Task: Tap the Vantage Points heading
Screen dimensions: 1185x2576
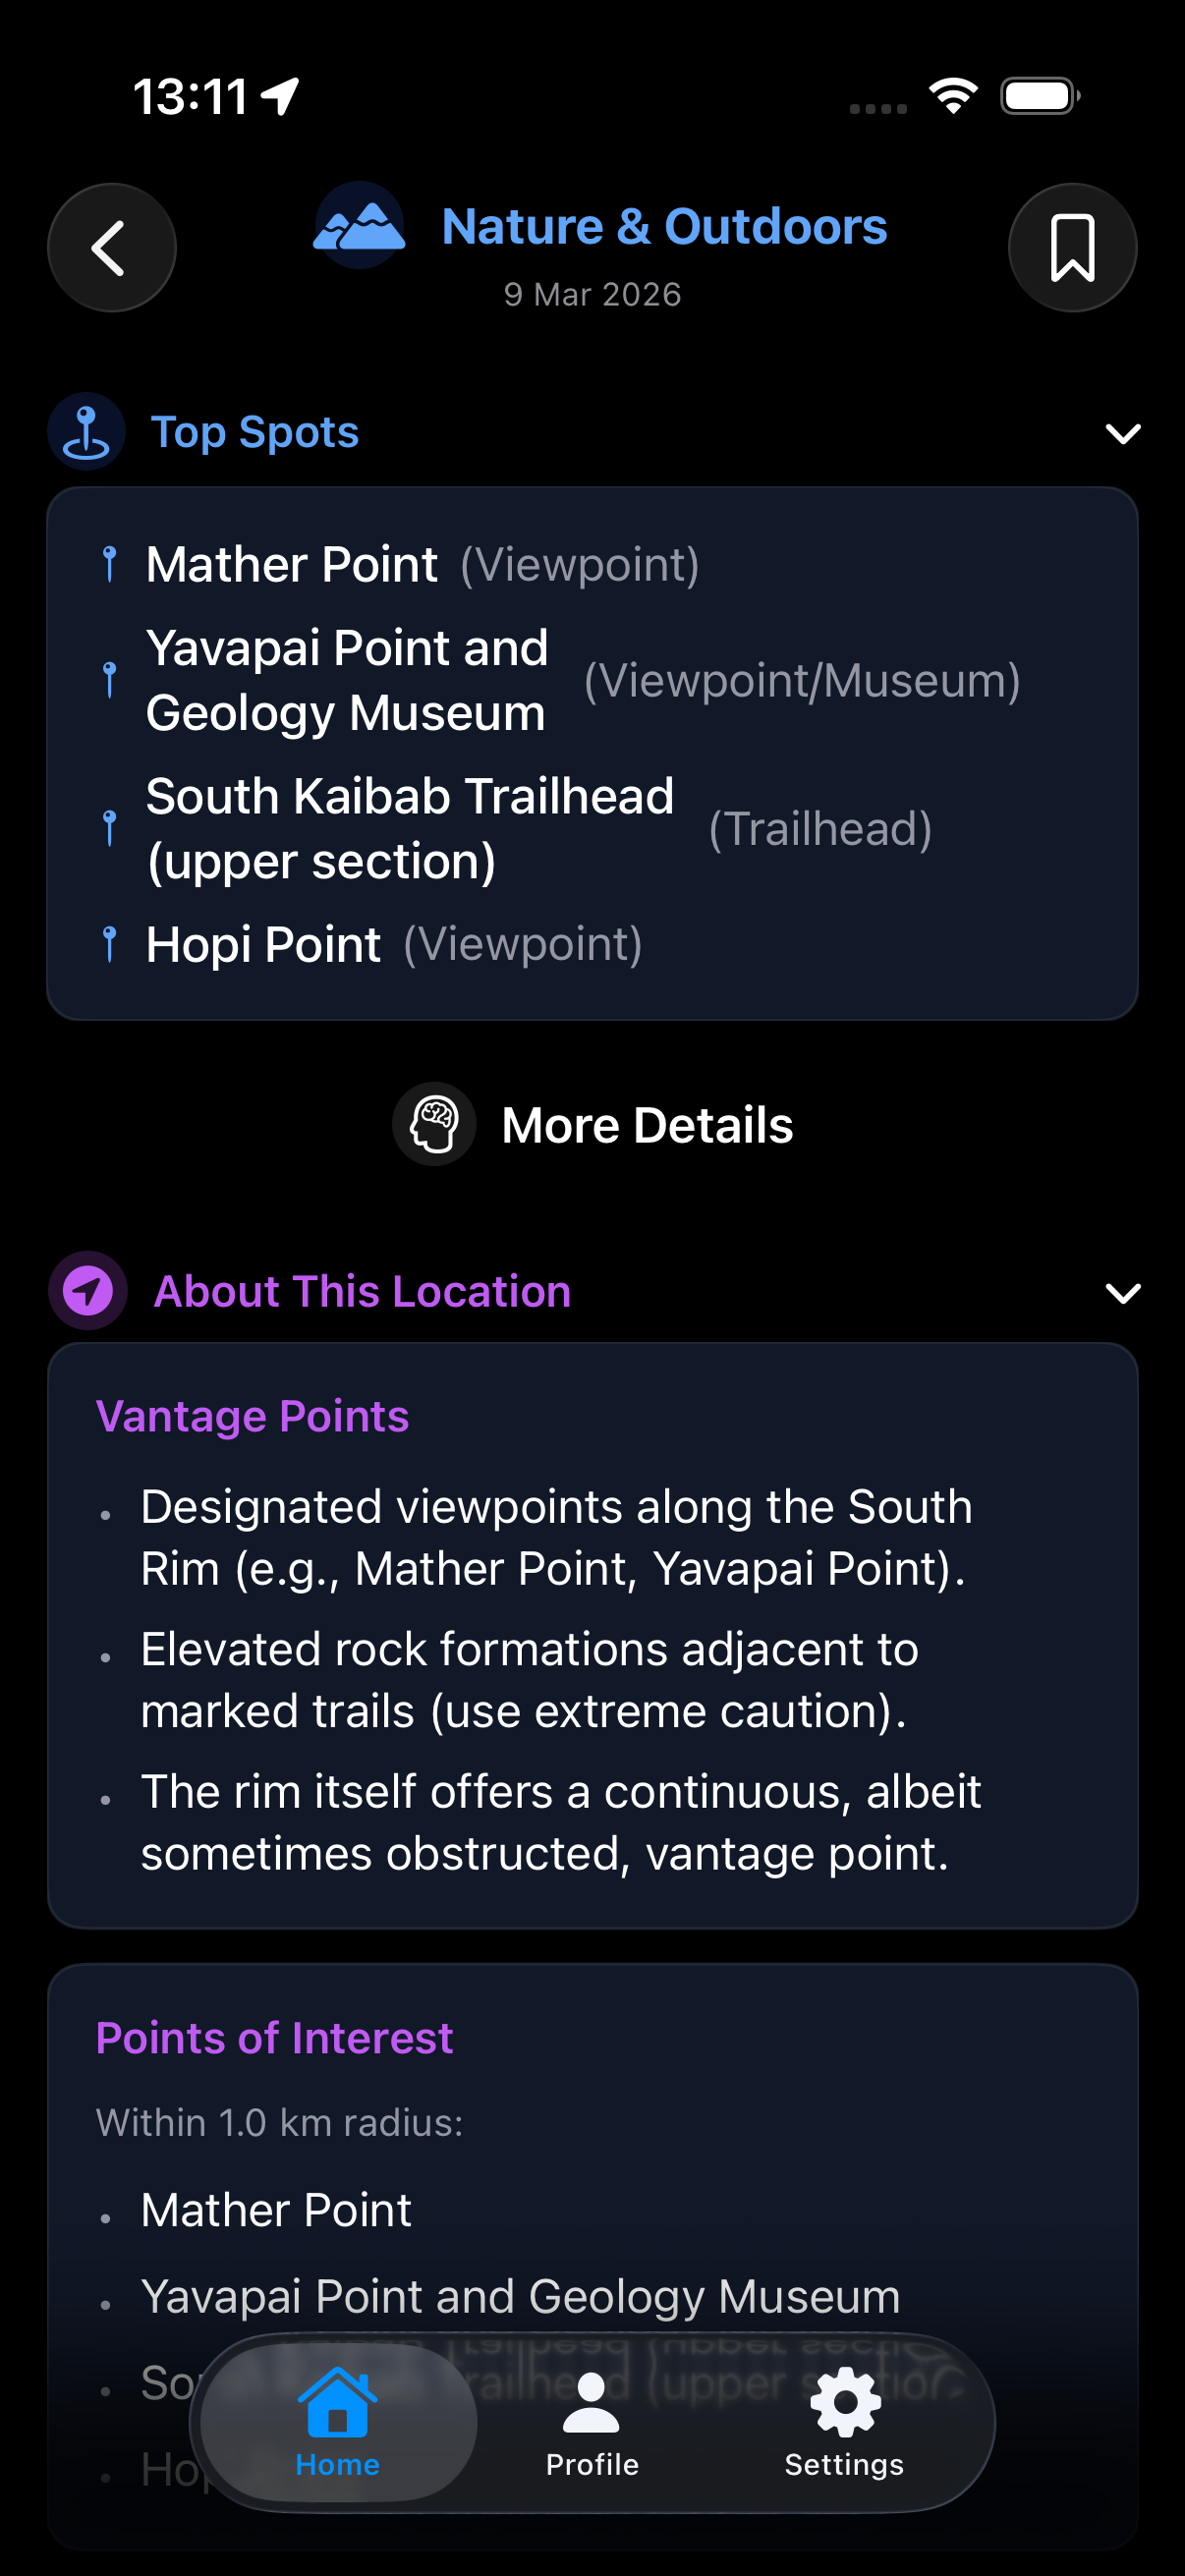Action: (x=252, y=1416)
